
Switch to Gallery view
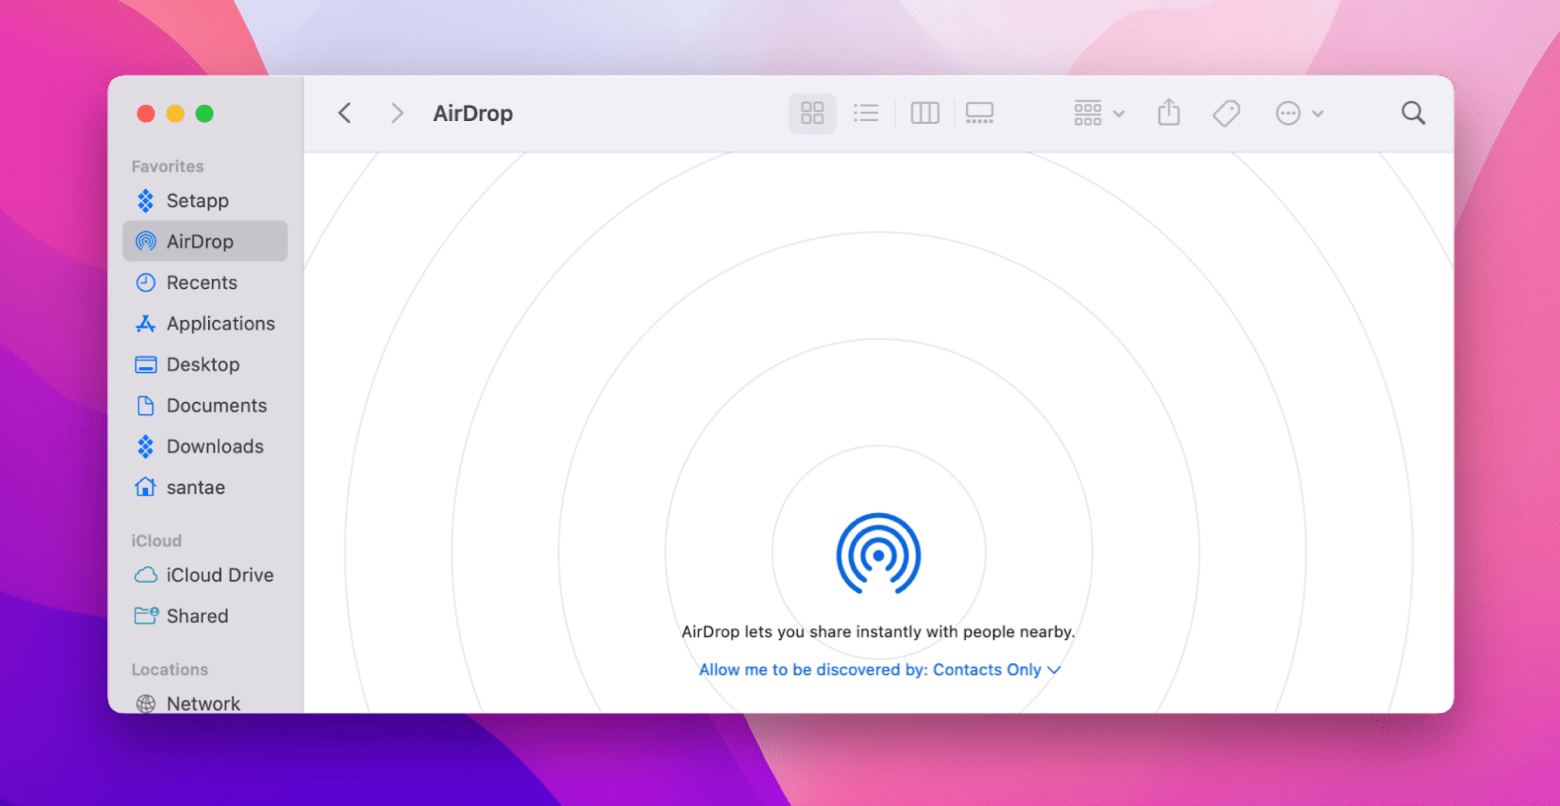[x=979, y=112]
